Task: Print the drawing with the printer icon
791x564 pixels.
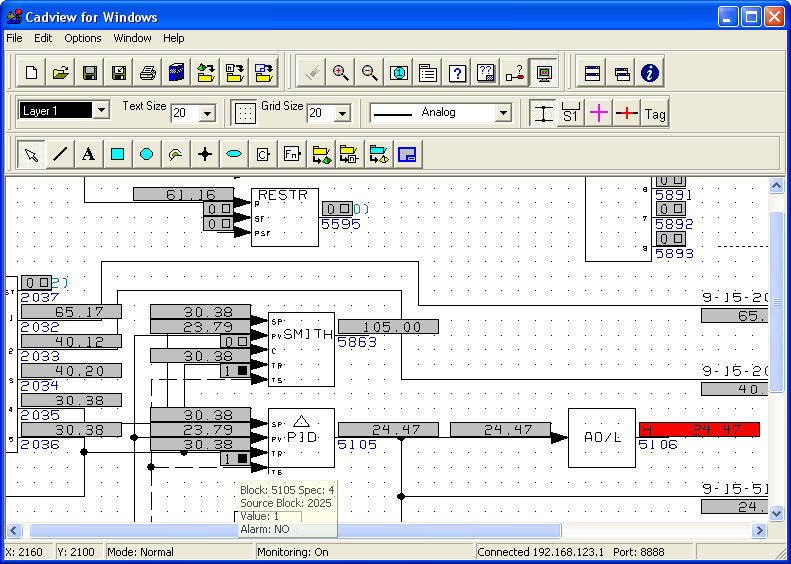Action: point(148,73)
